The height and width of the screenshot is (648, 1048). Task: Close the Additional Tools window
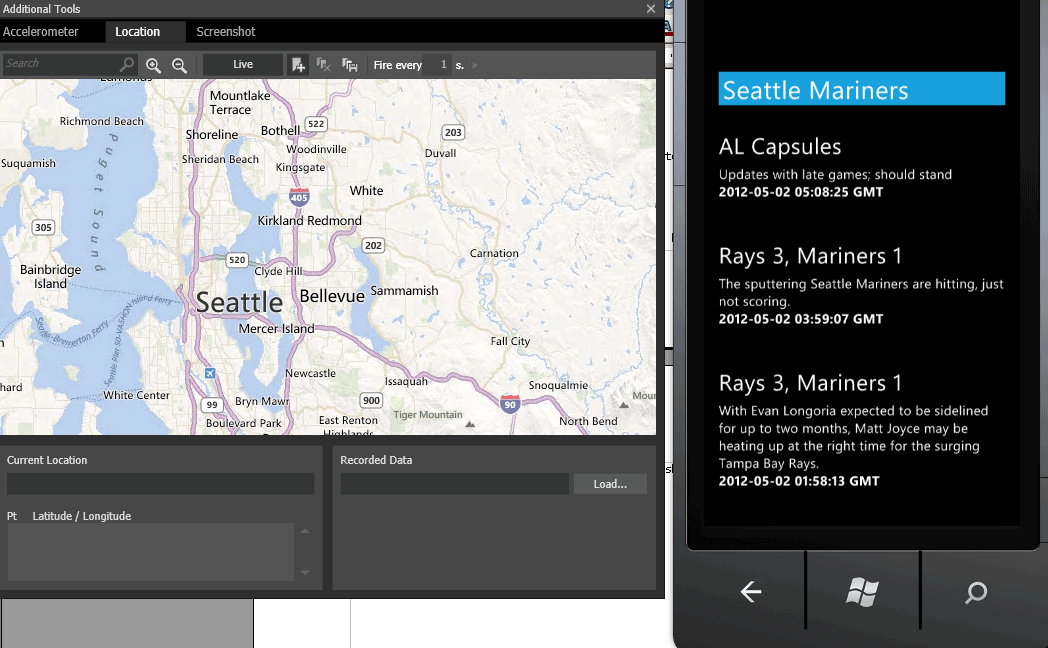point(651,9)
